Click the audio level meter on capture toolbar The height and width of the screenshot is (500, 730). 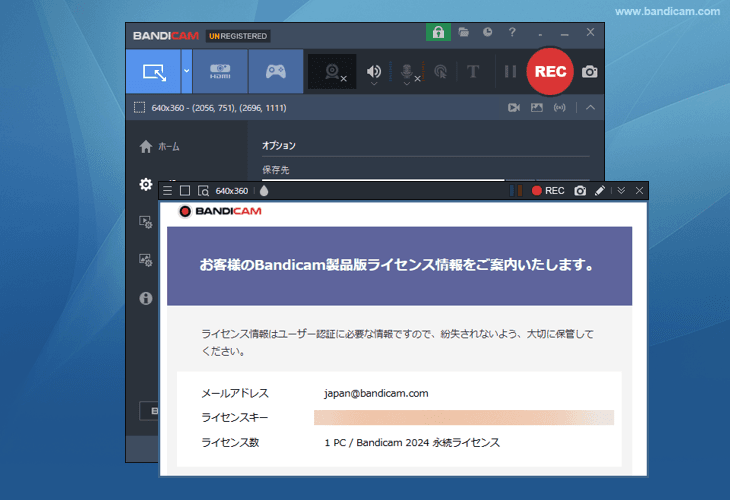click(x=516, y=190)
